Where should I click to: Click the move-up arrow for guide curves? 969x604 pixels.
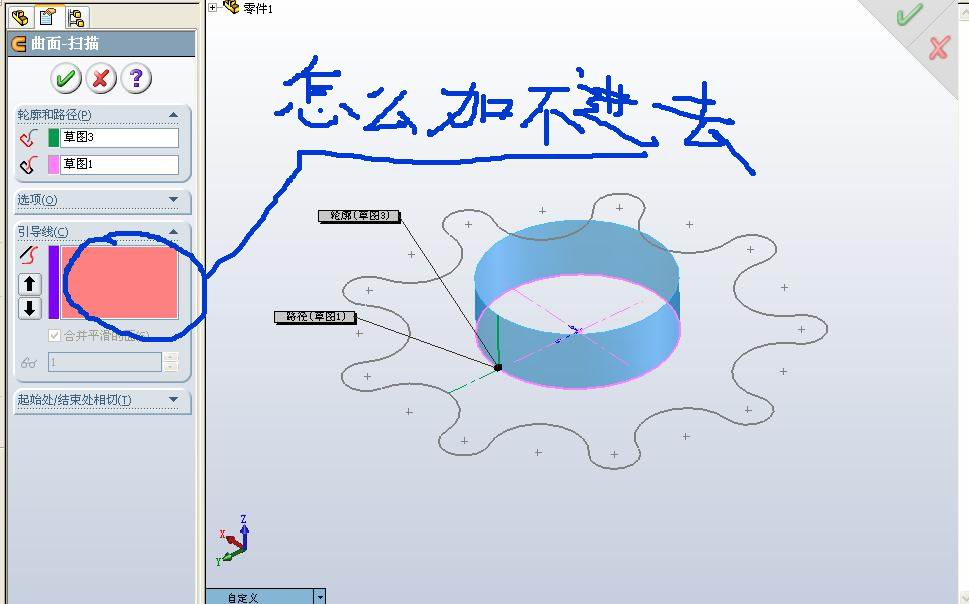tap(29, 285)
